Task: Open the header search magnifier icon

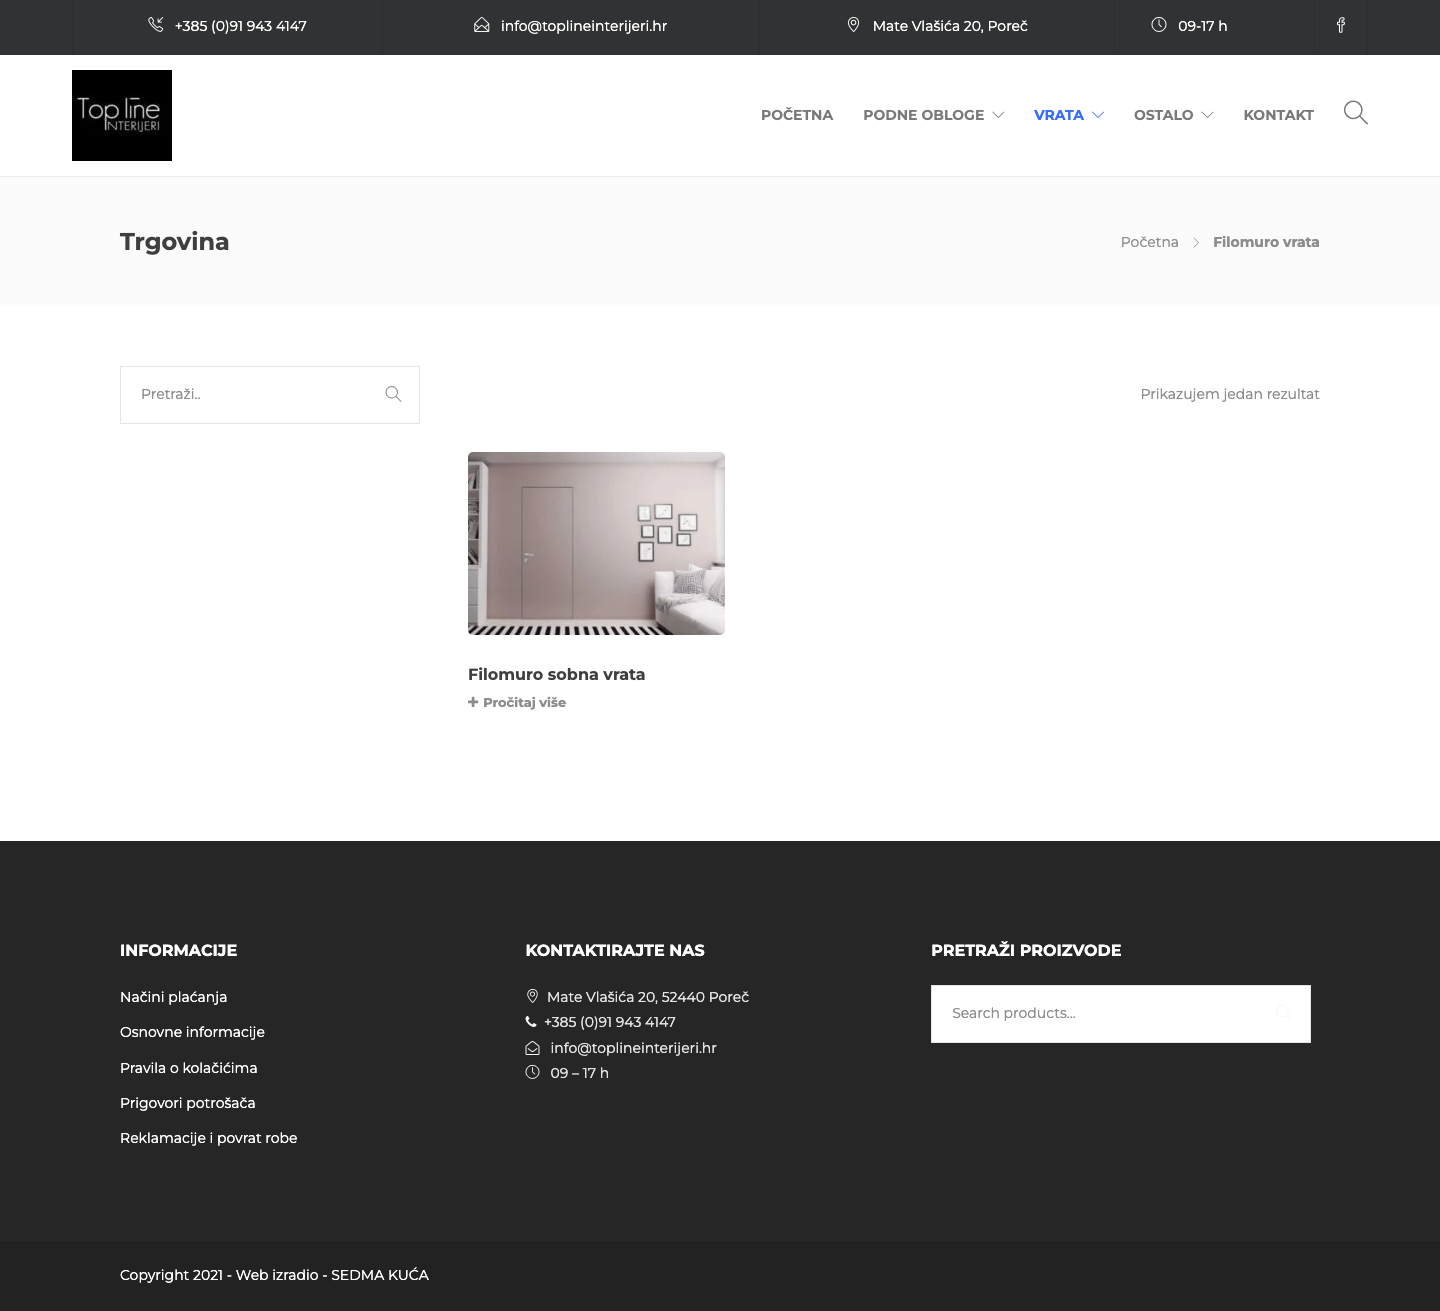Action: pyautogui.click(x=1356, y=113)
